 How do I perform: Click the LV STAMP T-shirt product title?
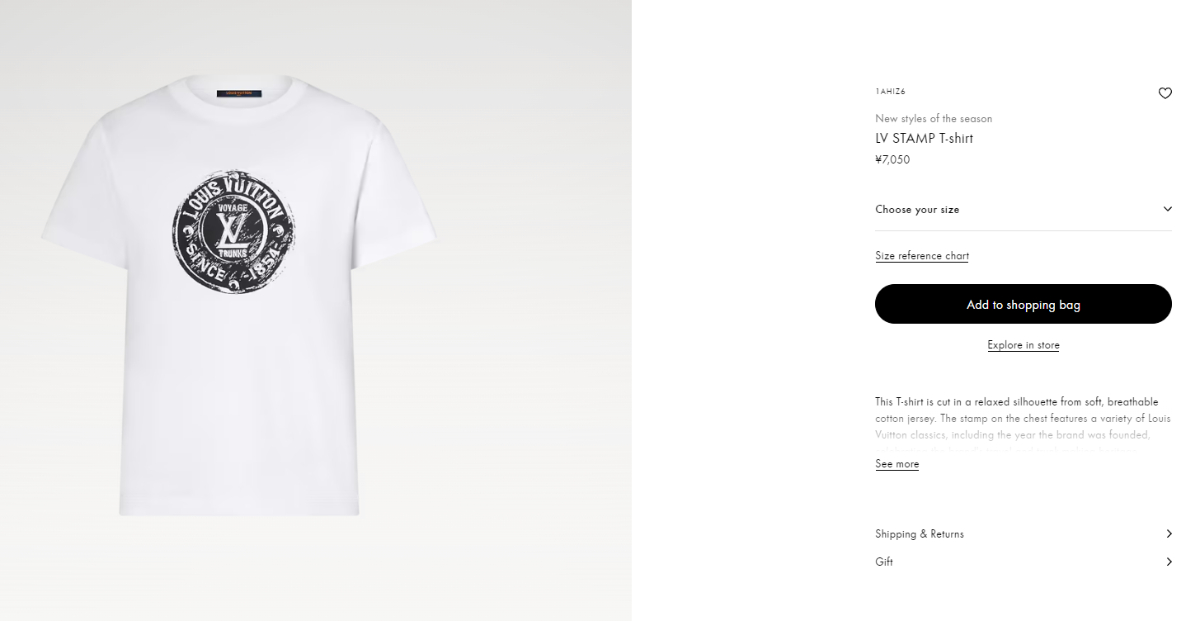point(924,139)
